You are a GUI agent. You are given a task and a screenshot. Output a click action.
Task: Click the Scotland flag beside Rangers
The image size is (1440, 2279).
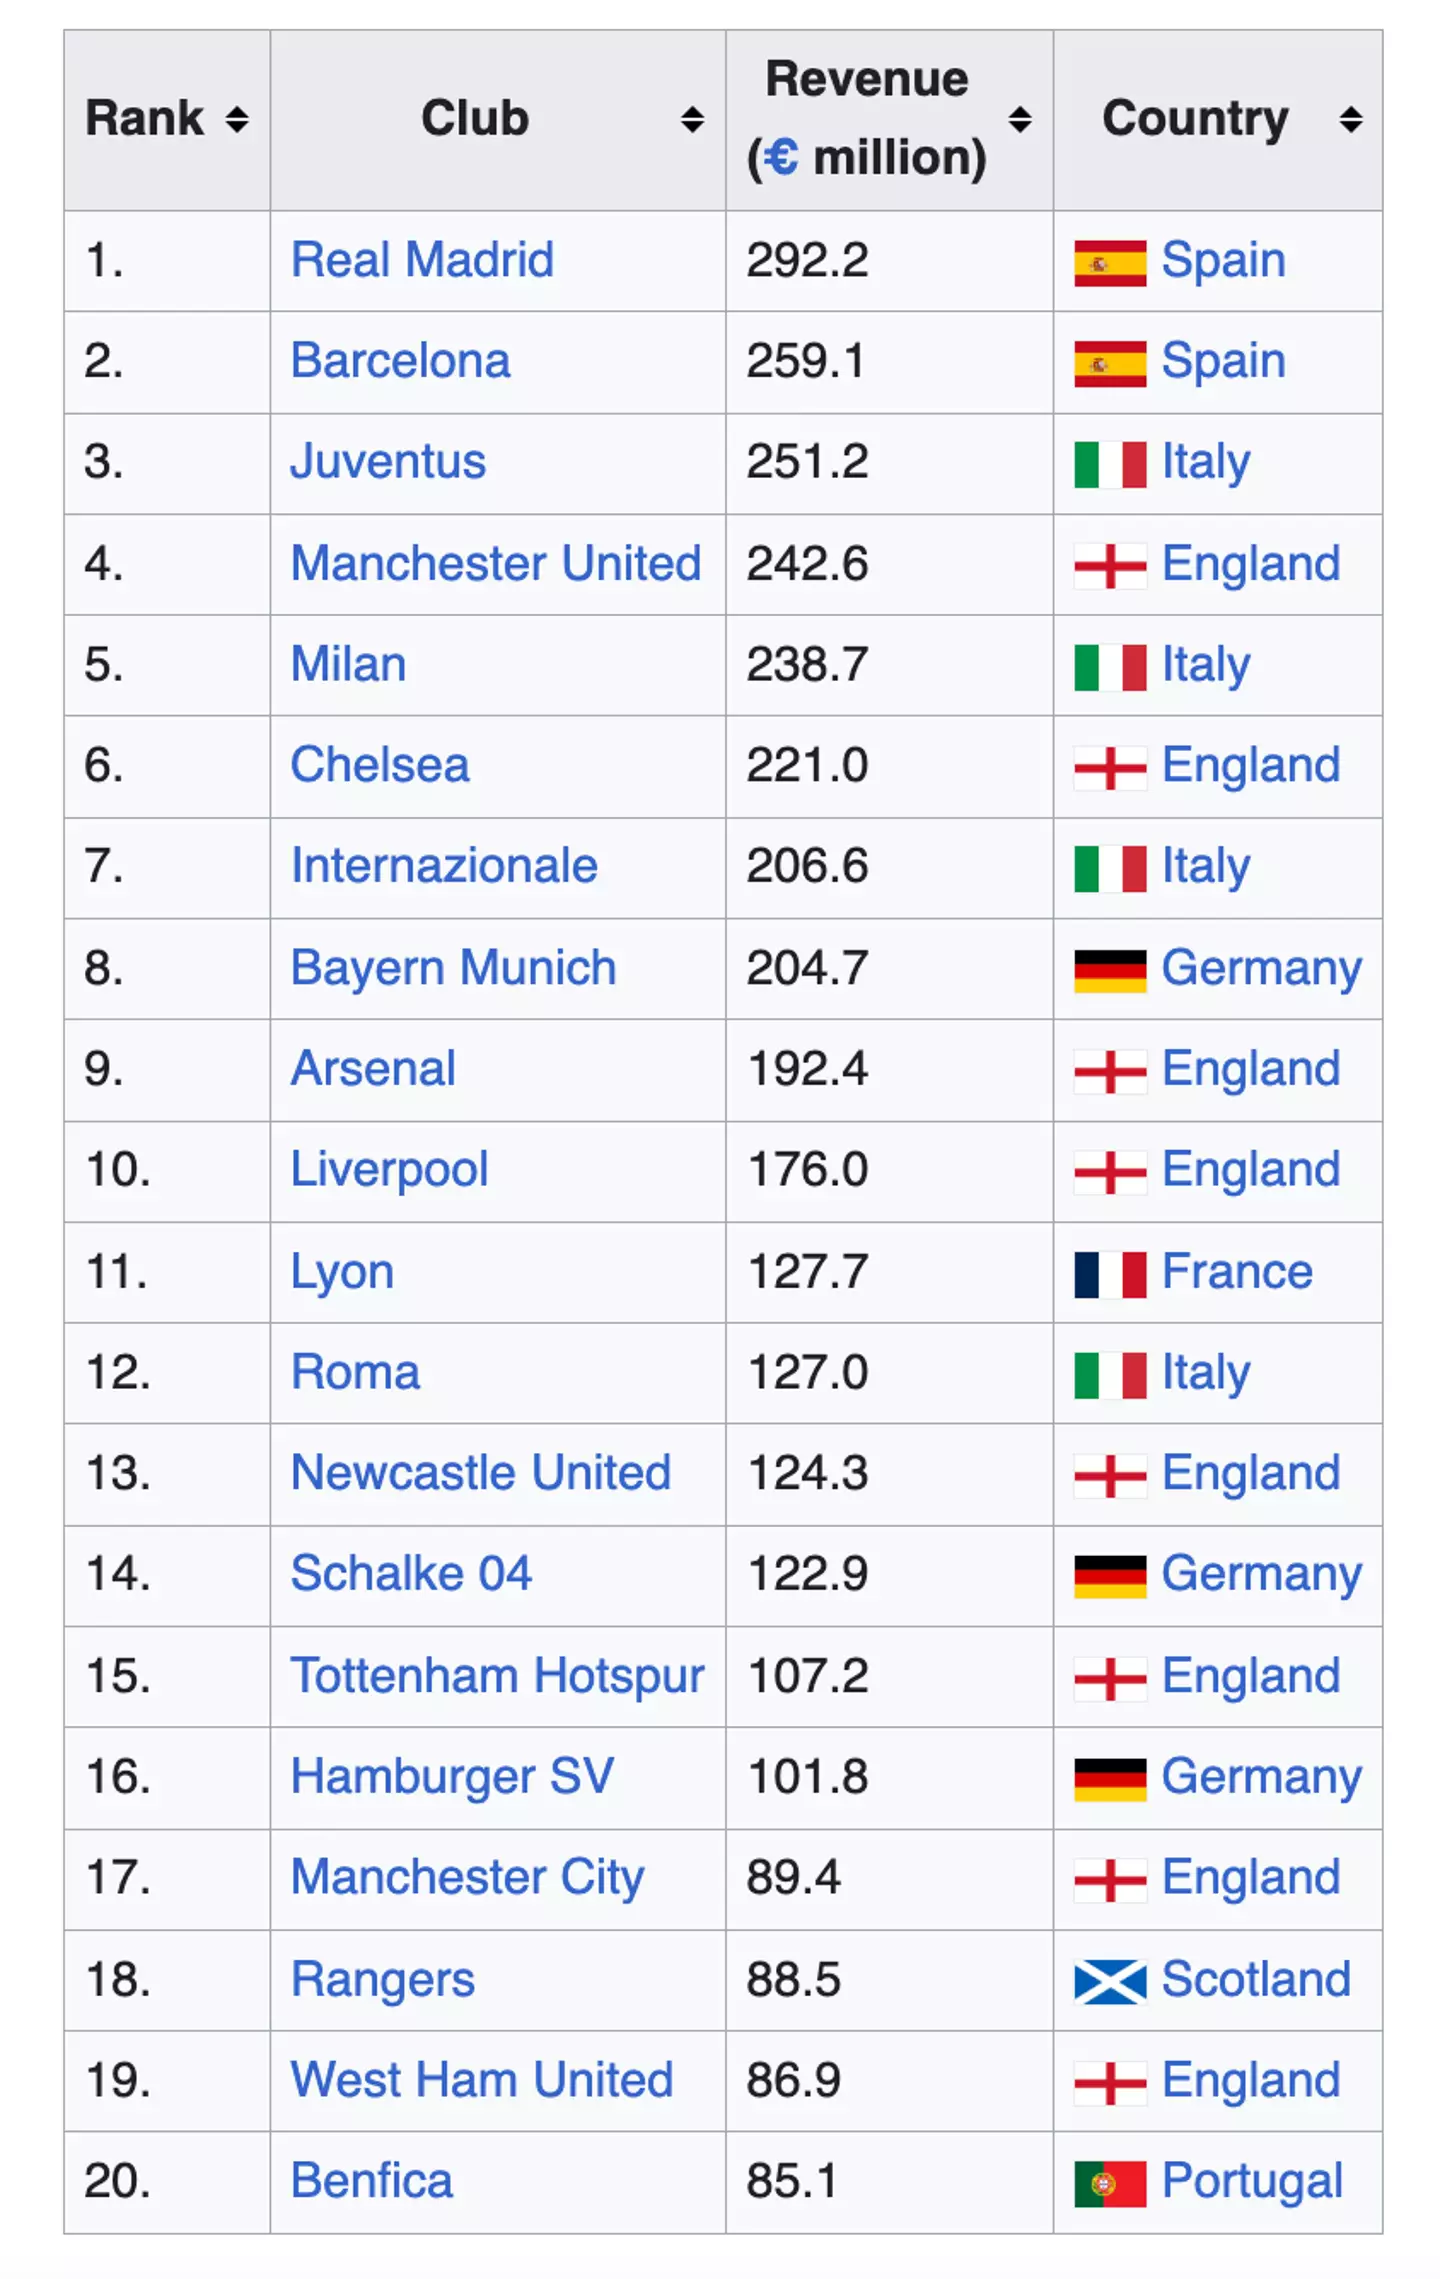coord(1110,1978)
